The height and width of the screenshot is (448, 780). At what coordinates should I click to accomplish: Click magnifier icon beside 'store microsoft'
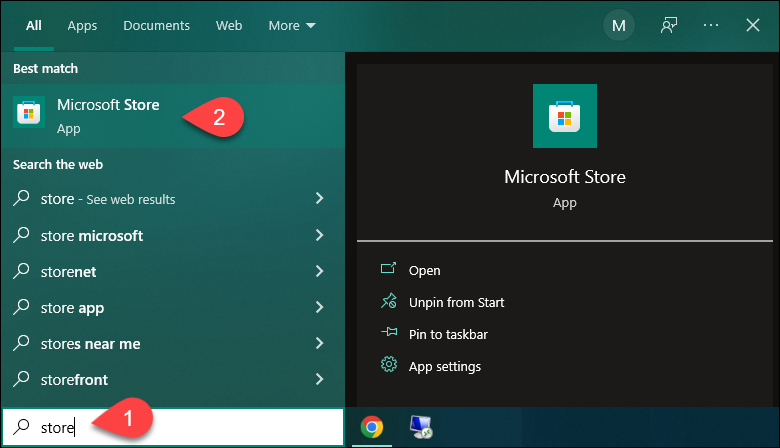21,234
